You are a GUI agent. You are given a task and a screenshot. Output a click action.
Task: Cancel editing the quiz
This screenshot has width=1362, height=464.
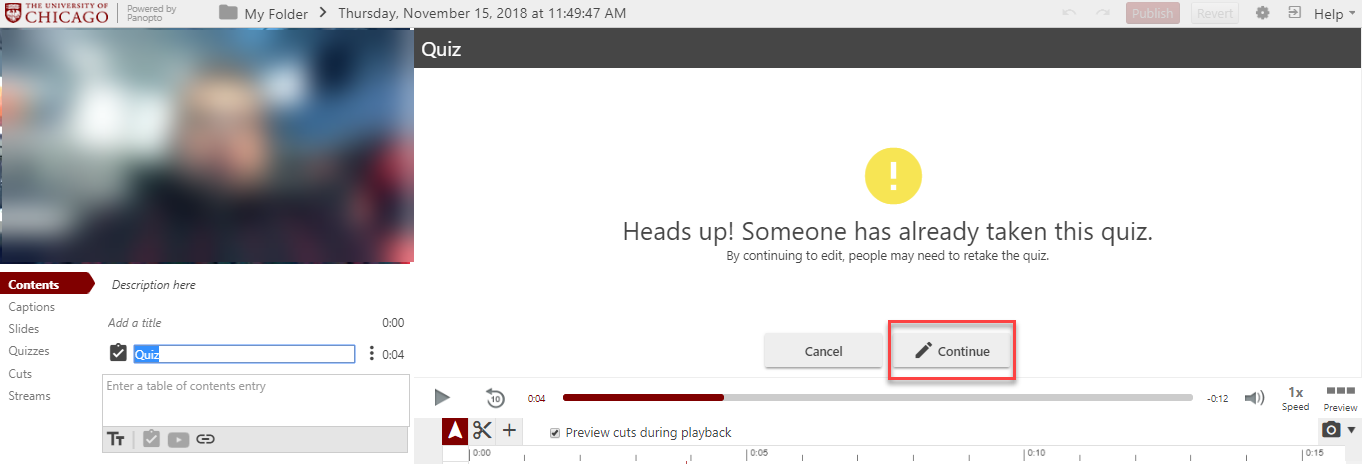(823, 351)
